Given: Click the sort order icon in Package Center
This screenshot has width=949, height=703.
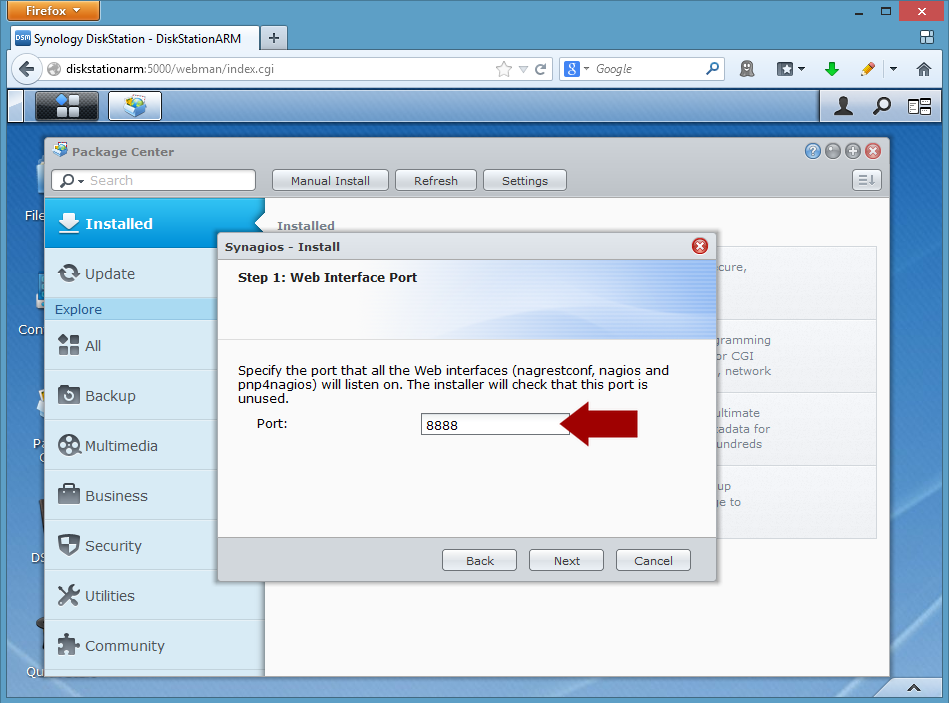Looking at the screenshot, I should (x=867, y=180).
